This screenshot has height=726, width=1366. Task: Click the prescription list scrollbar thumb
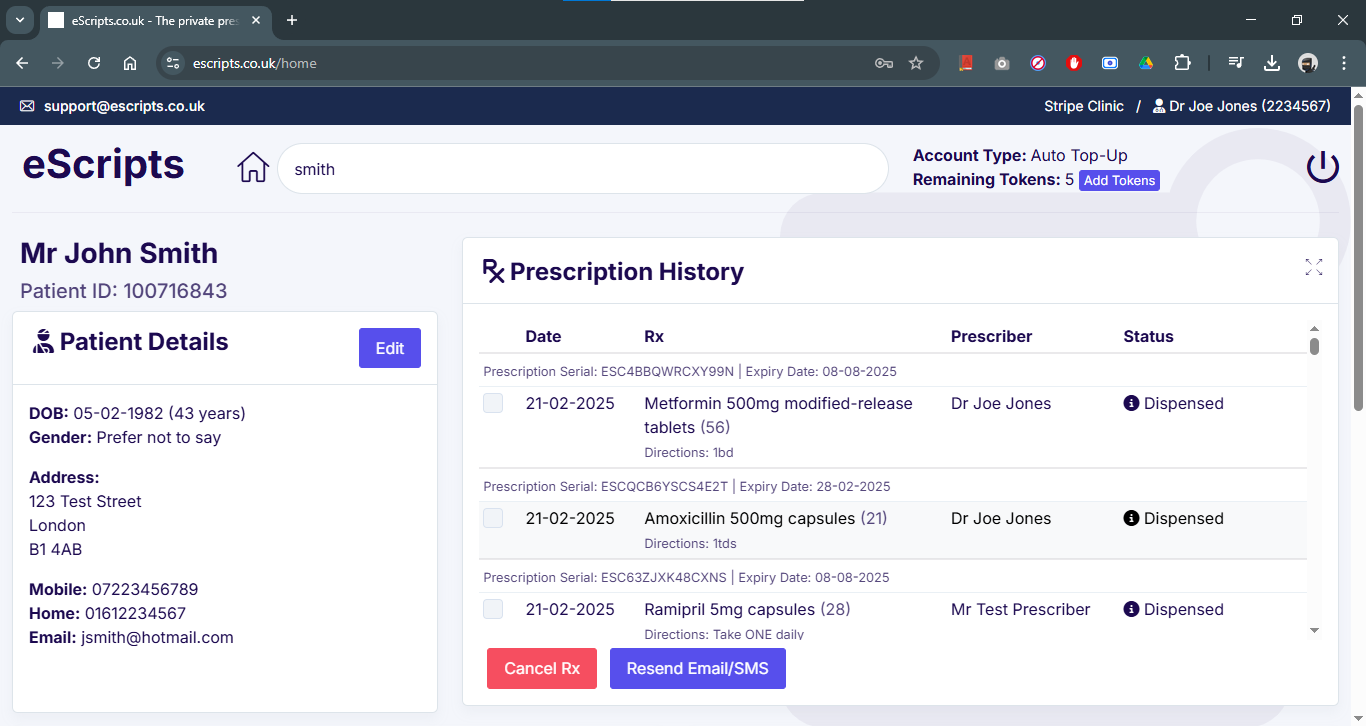pos(1314,346)
